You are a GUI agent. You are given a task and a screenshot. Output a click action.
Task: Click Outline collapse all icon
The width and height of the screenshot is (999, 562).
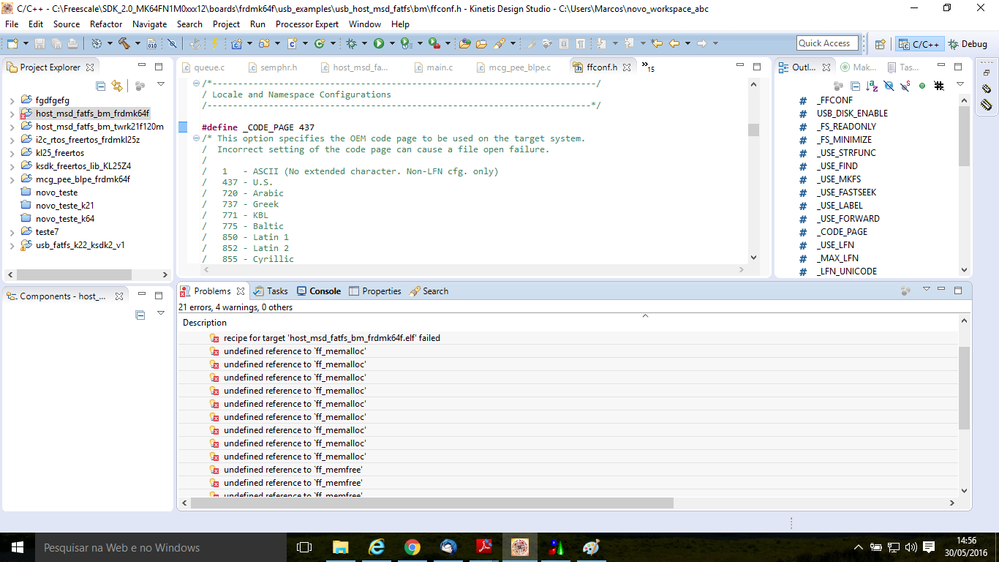pyautogui.click(x=855, y=85)
